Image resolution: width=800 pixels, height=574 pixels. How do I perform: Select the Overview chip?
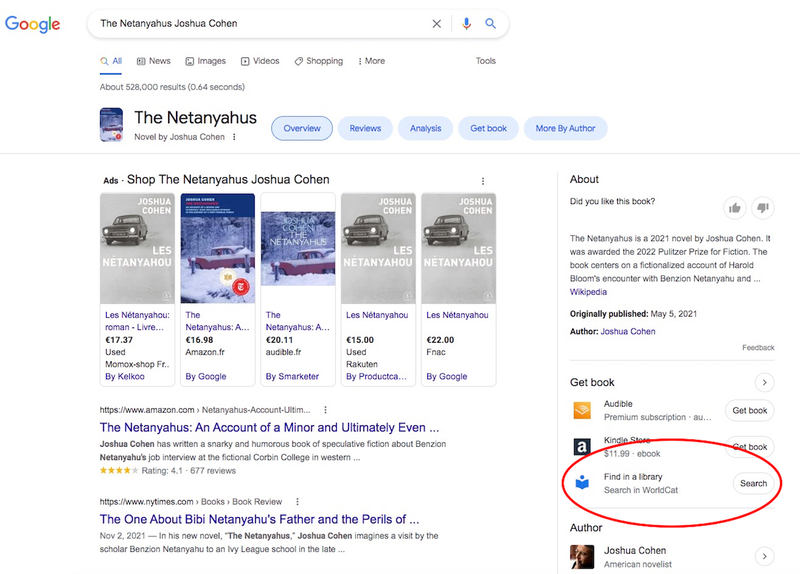point(302,128)
